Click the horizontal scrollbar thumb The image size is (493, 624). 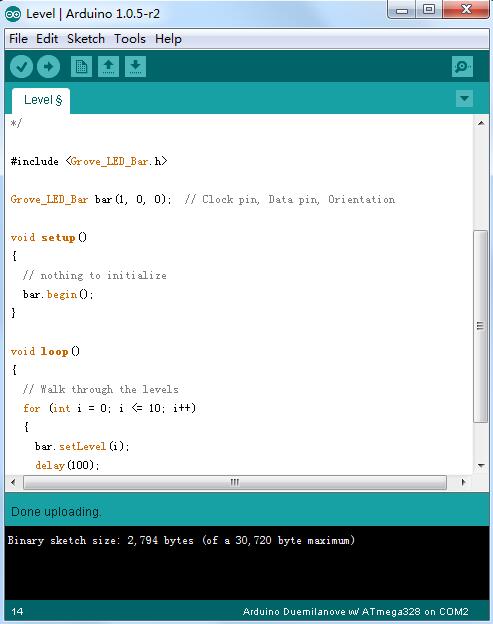(235, 482)
